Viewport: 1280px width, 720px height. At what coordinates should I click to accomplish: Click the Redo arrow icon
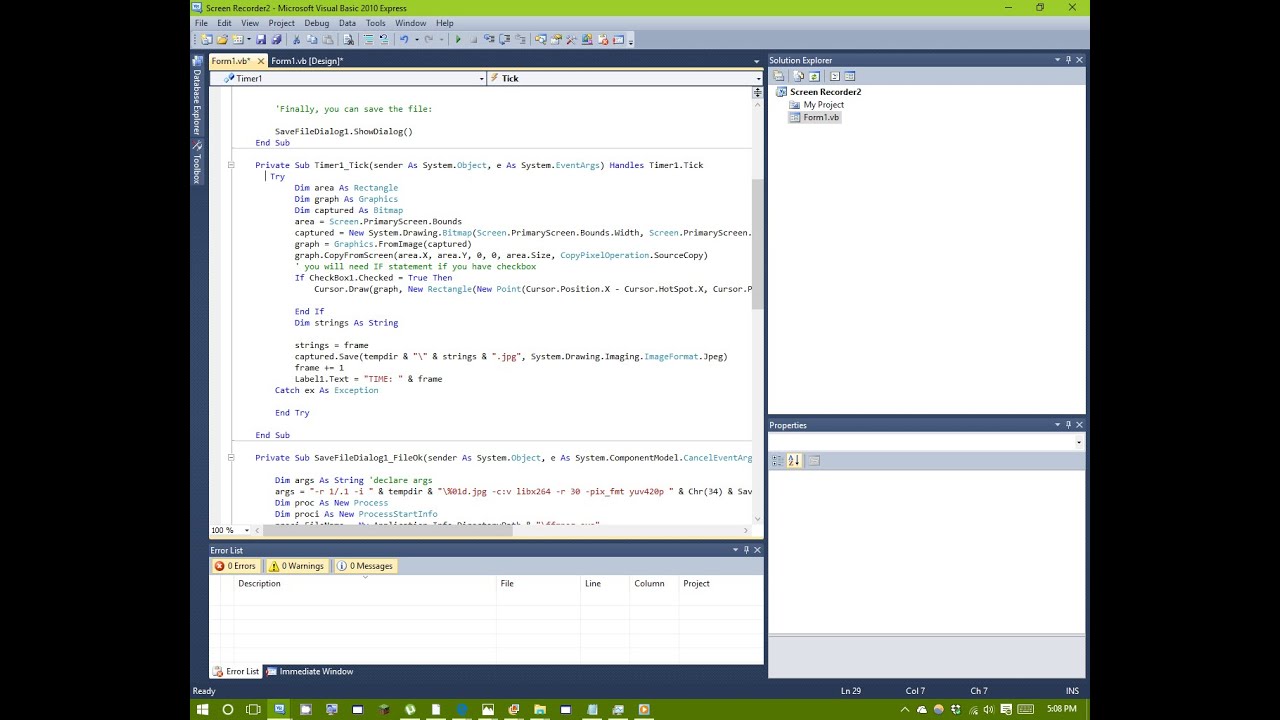[x=428, y=40]
